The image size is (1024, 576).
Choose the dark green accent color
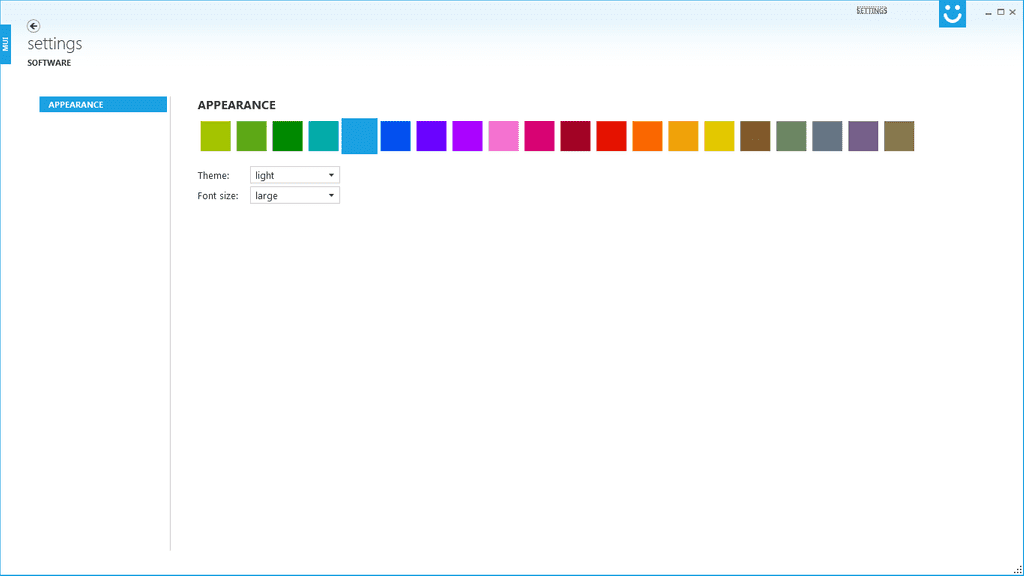tap(287, 136)
